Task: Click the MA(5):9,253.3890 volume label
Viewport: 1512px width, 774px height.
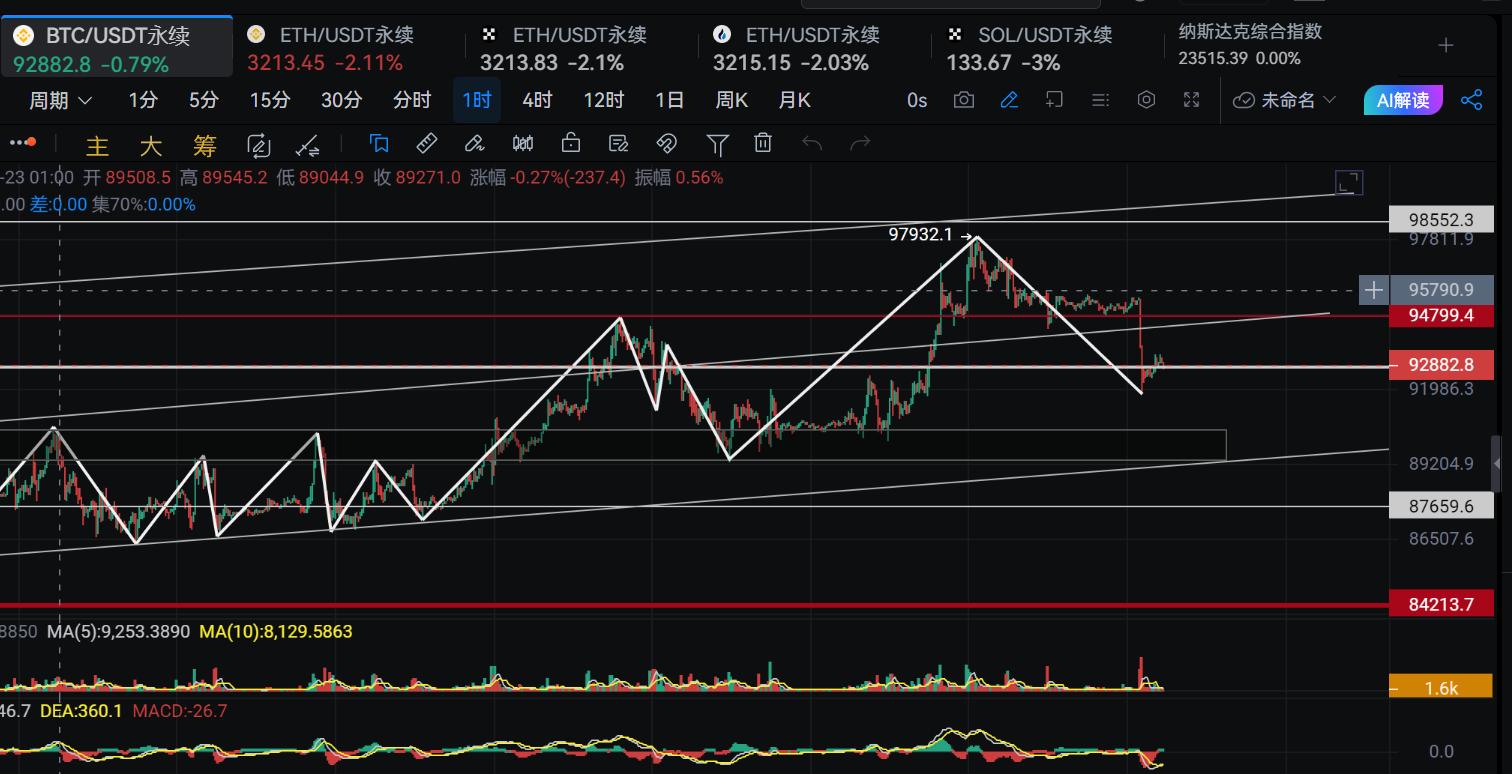Action: tap(119, 631)
